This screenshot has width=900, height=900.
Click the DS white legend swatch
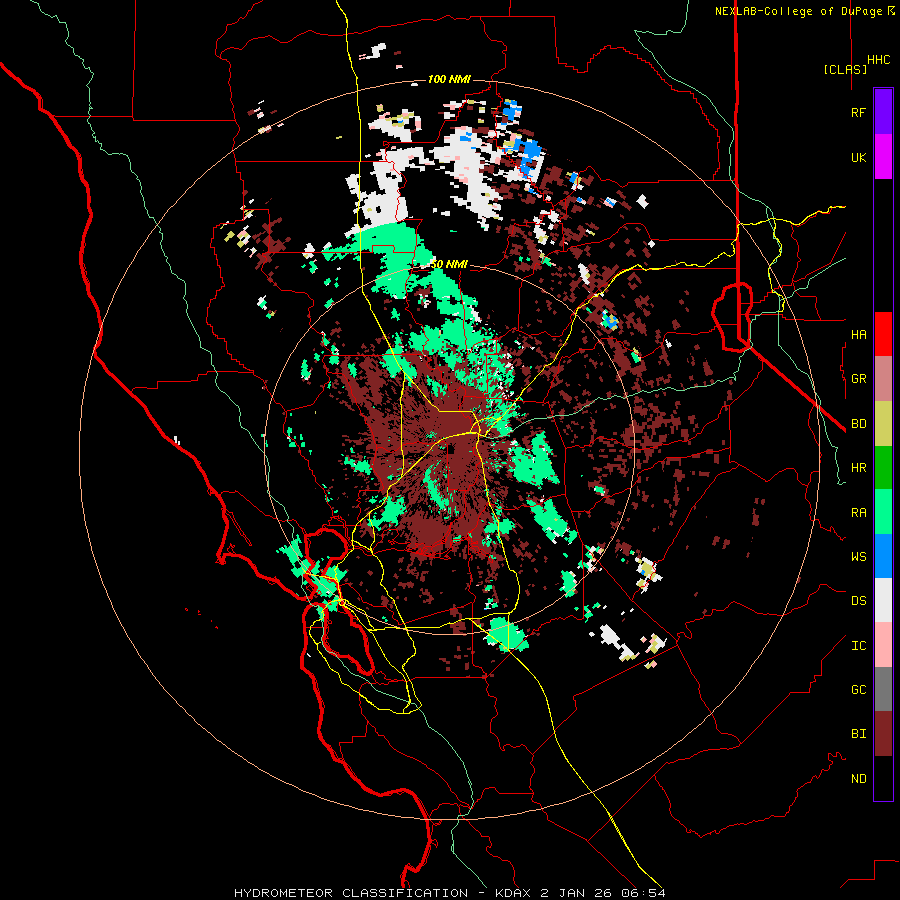[x=883, y=600]
